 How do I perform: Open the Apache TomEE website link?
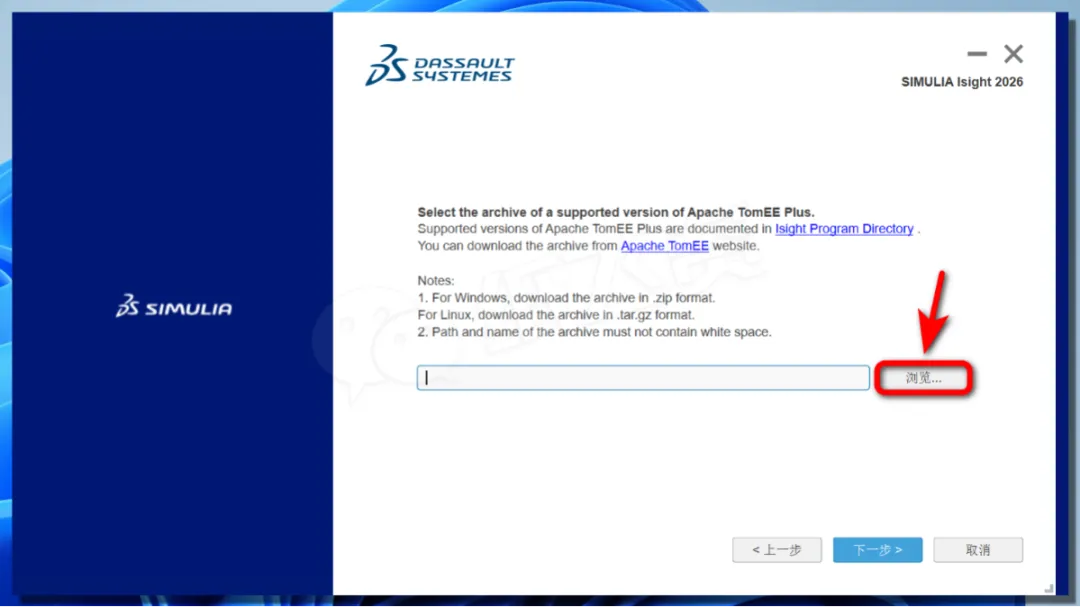pos(664,246)
